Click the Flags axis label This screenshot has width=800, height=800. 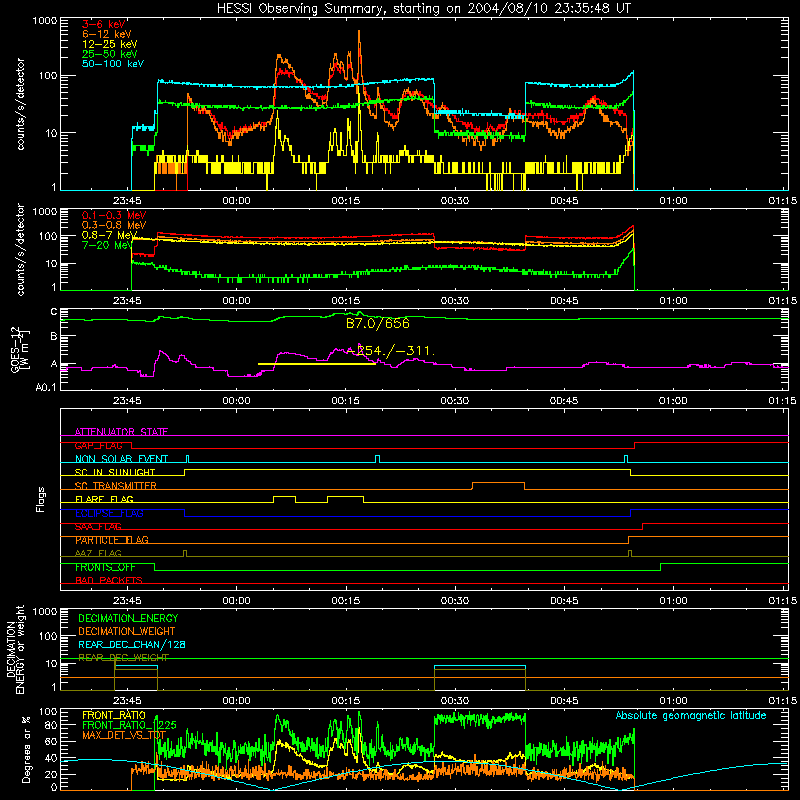[41, 499]
